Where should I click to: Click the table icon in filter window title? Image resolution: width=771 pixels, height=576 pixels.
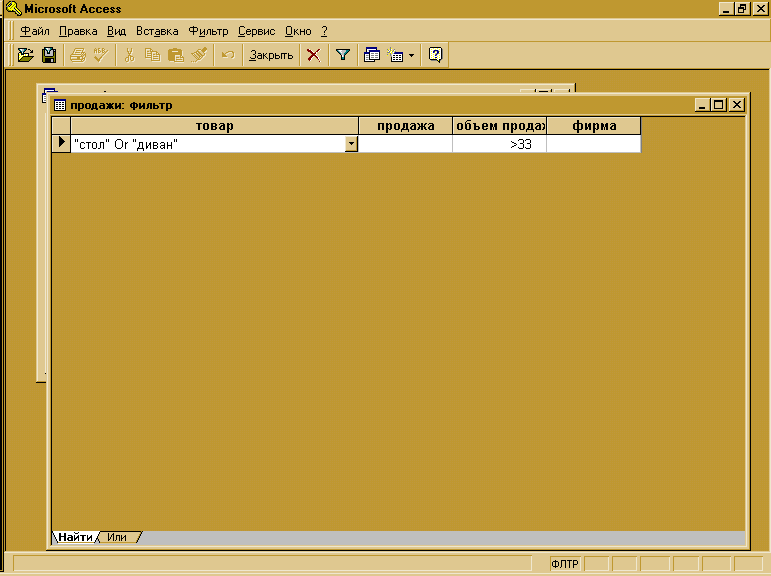[60, 105]
